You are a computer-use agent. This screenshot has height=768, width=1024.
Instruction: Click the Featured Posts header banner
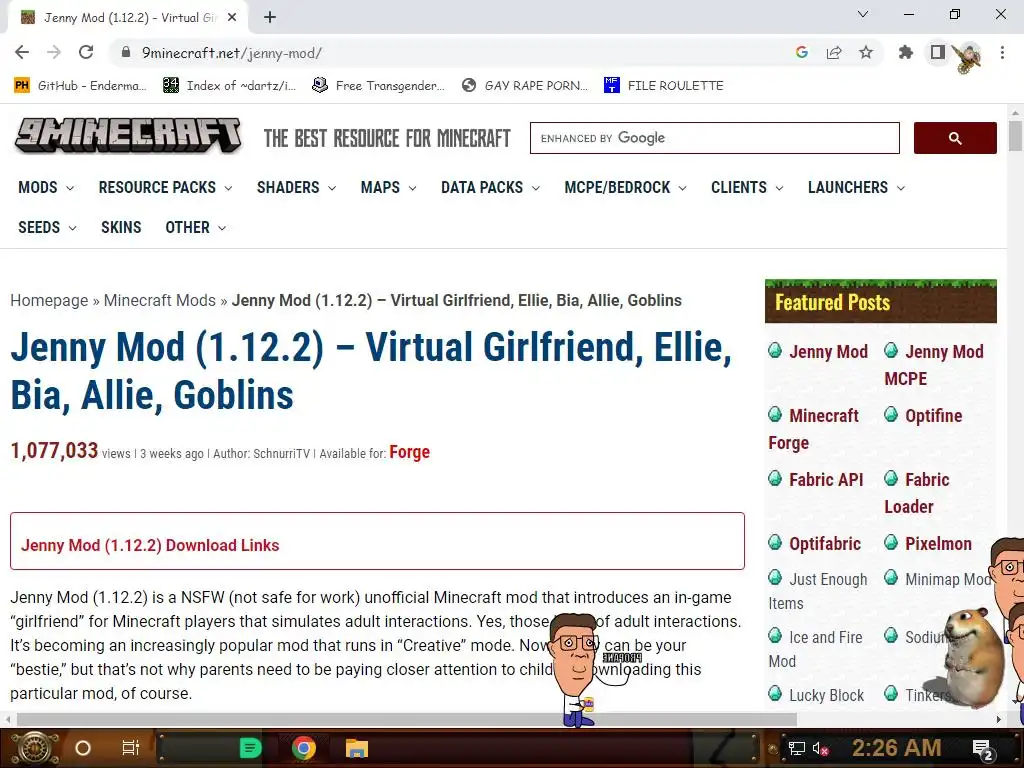coord(880,301)
